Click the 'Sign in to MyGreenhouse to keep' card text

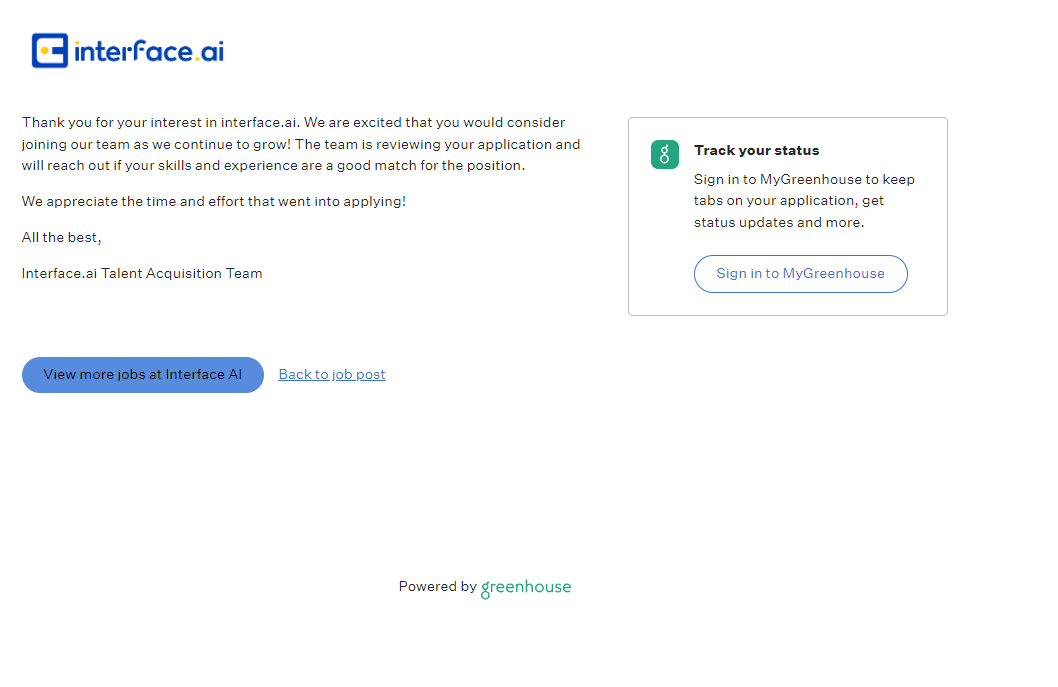804,180
